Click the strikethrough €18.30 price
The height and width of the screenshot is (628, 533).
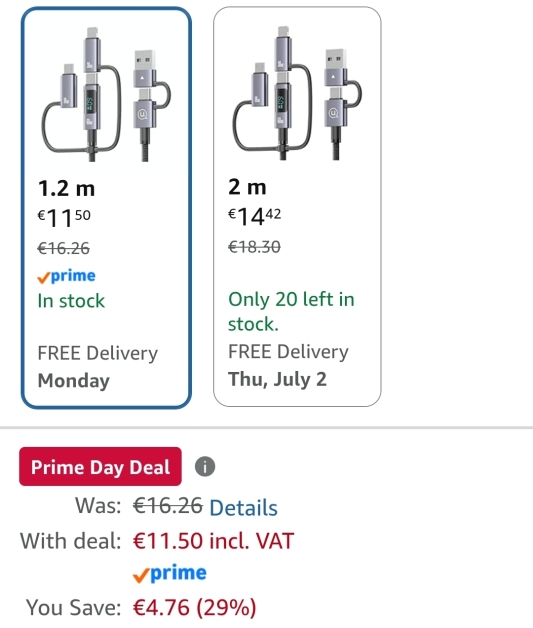pyautogui.click(x=254, y=247)
